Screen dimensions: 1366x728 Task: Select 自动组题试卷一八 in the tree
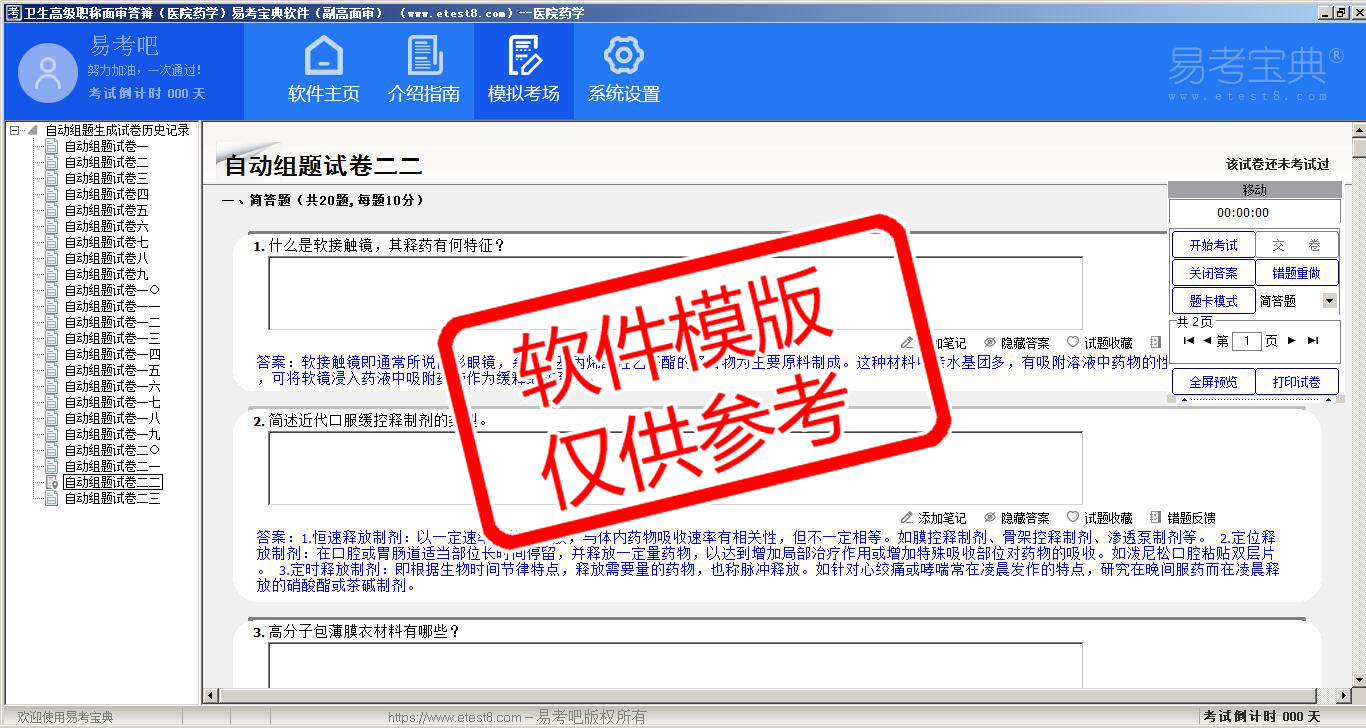(112, 418)
